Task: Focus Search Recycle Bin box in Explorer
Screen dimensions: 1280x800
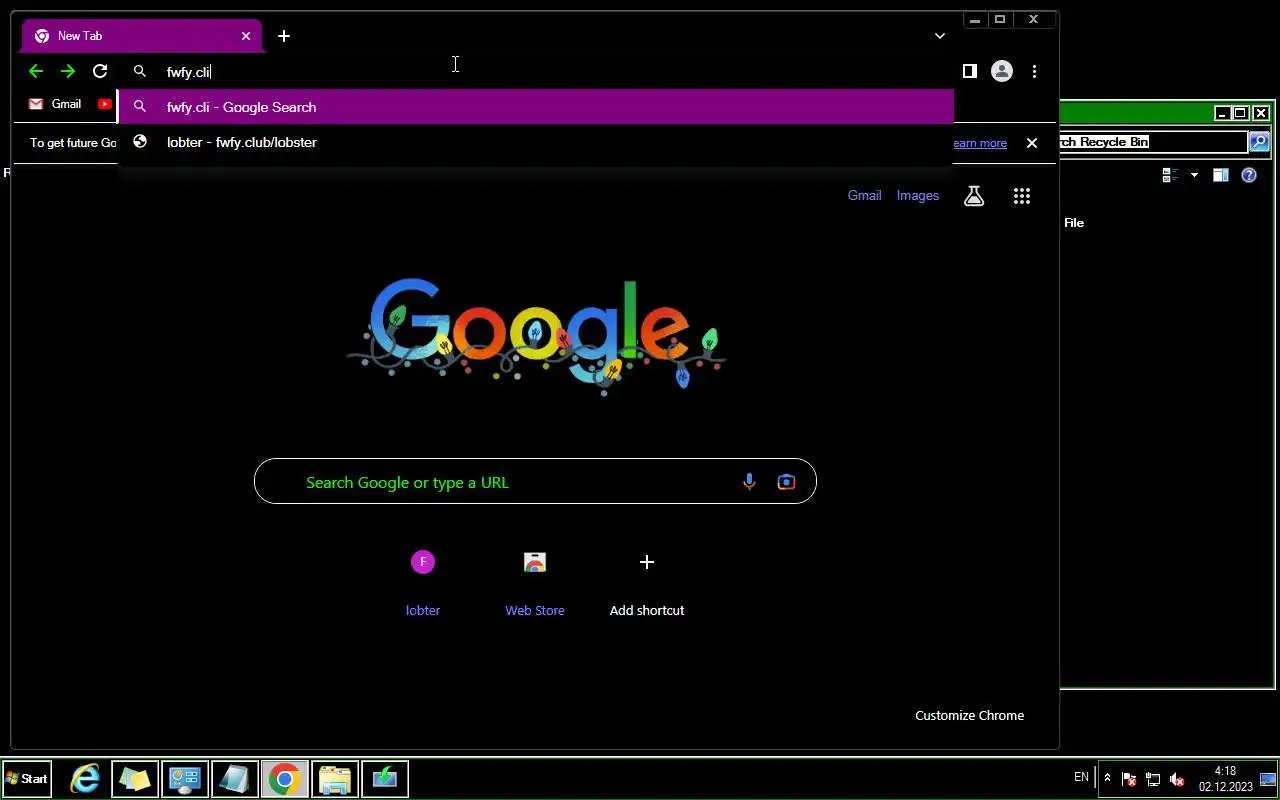Action: pos(1154,142)
